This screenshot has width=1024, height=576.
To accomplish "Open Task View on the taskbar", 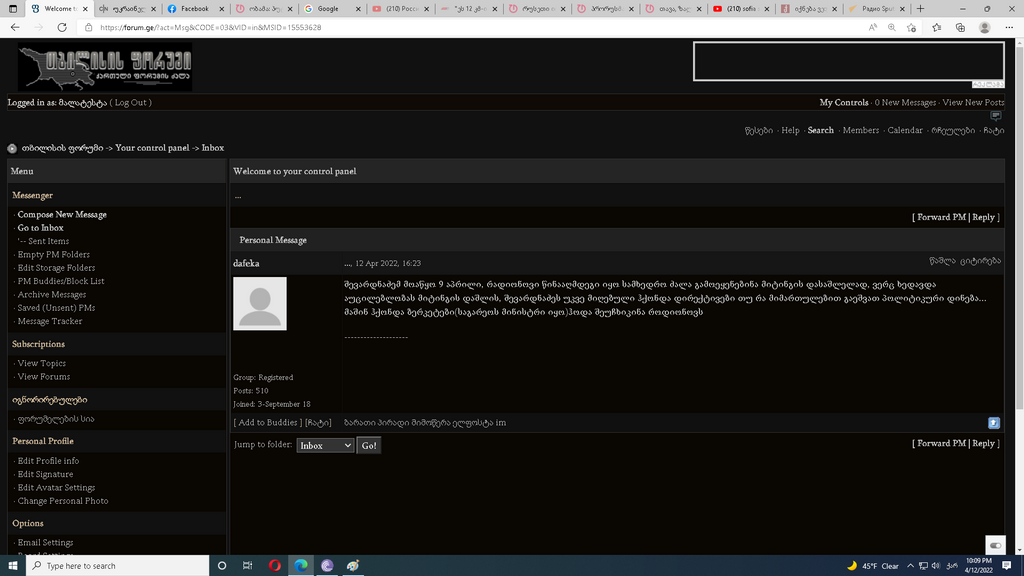I will click(248, 566).
